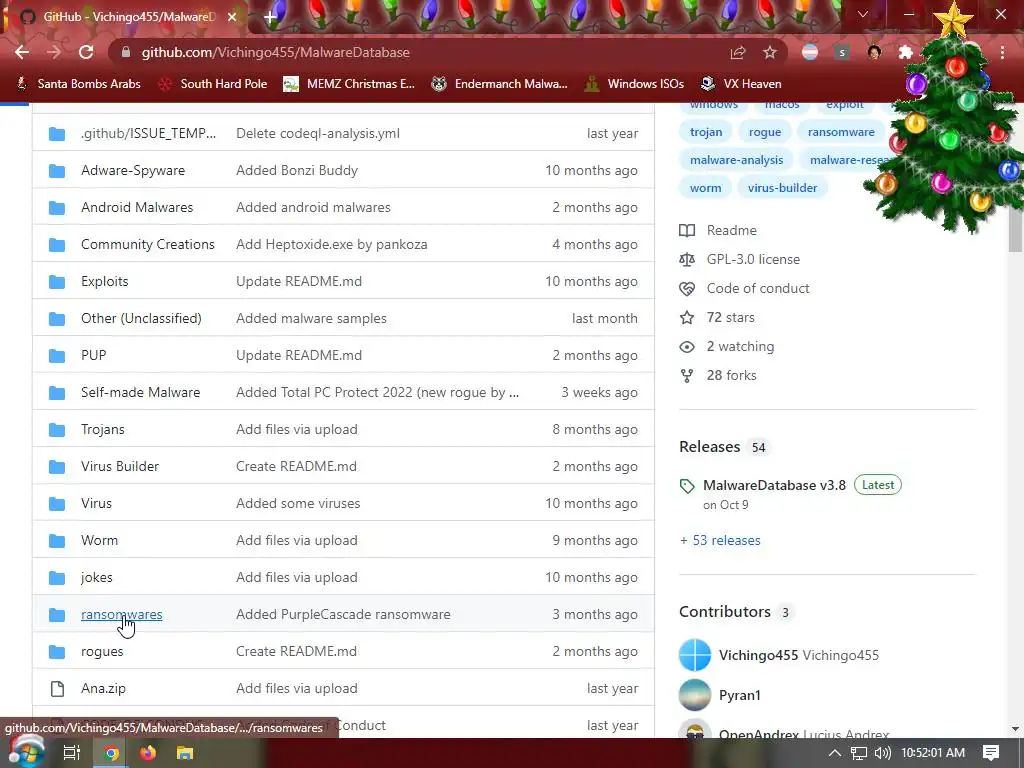Screen dimensions: 1024x768
Task: Open the Worm folder
Action: tap(99, 541)
